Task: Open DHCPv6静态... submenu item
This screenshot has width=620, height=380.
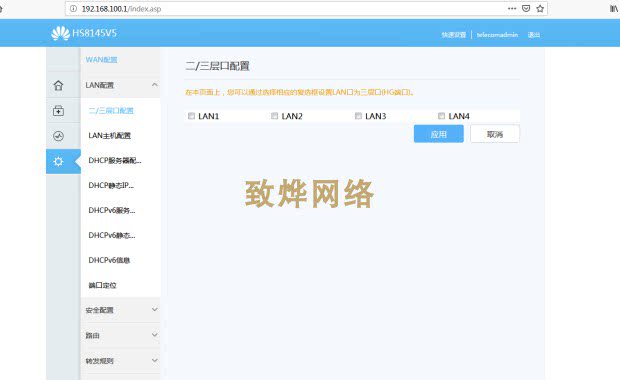Action: [112, 235]
